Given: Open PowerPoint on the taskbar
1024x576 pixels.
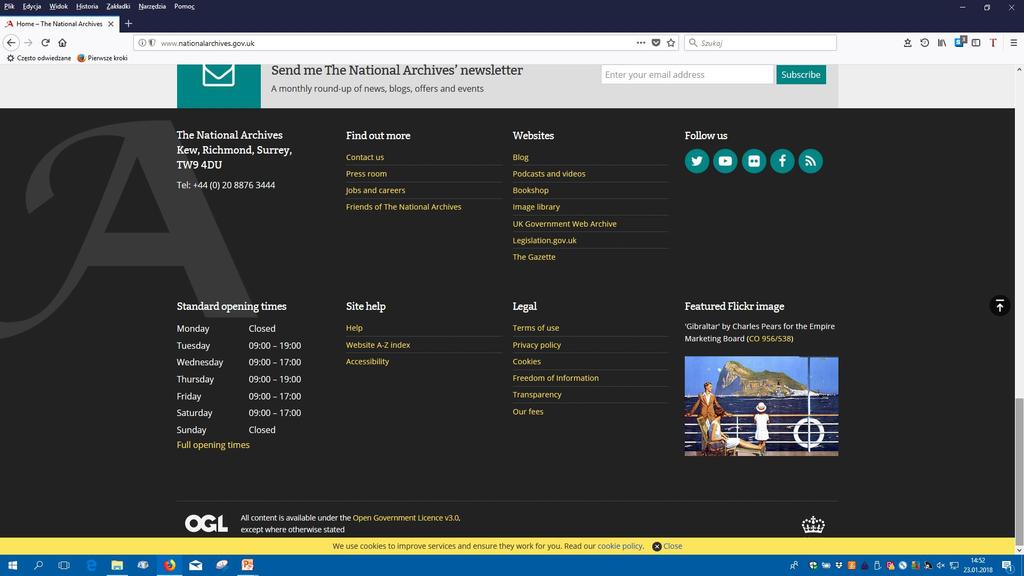Looking at the screenshot, I should [248, 565].
